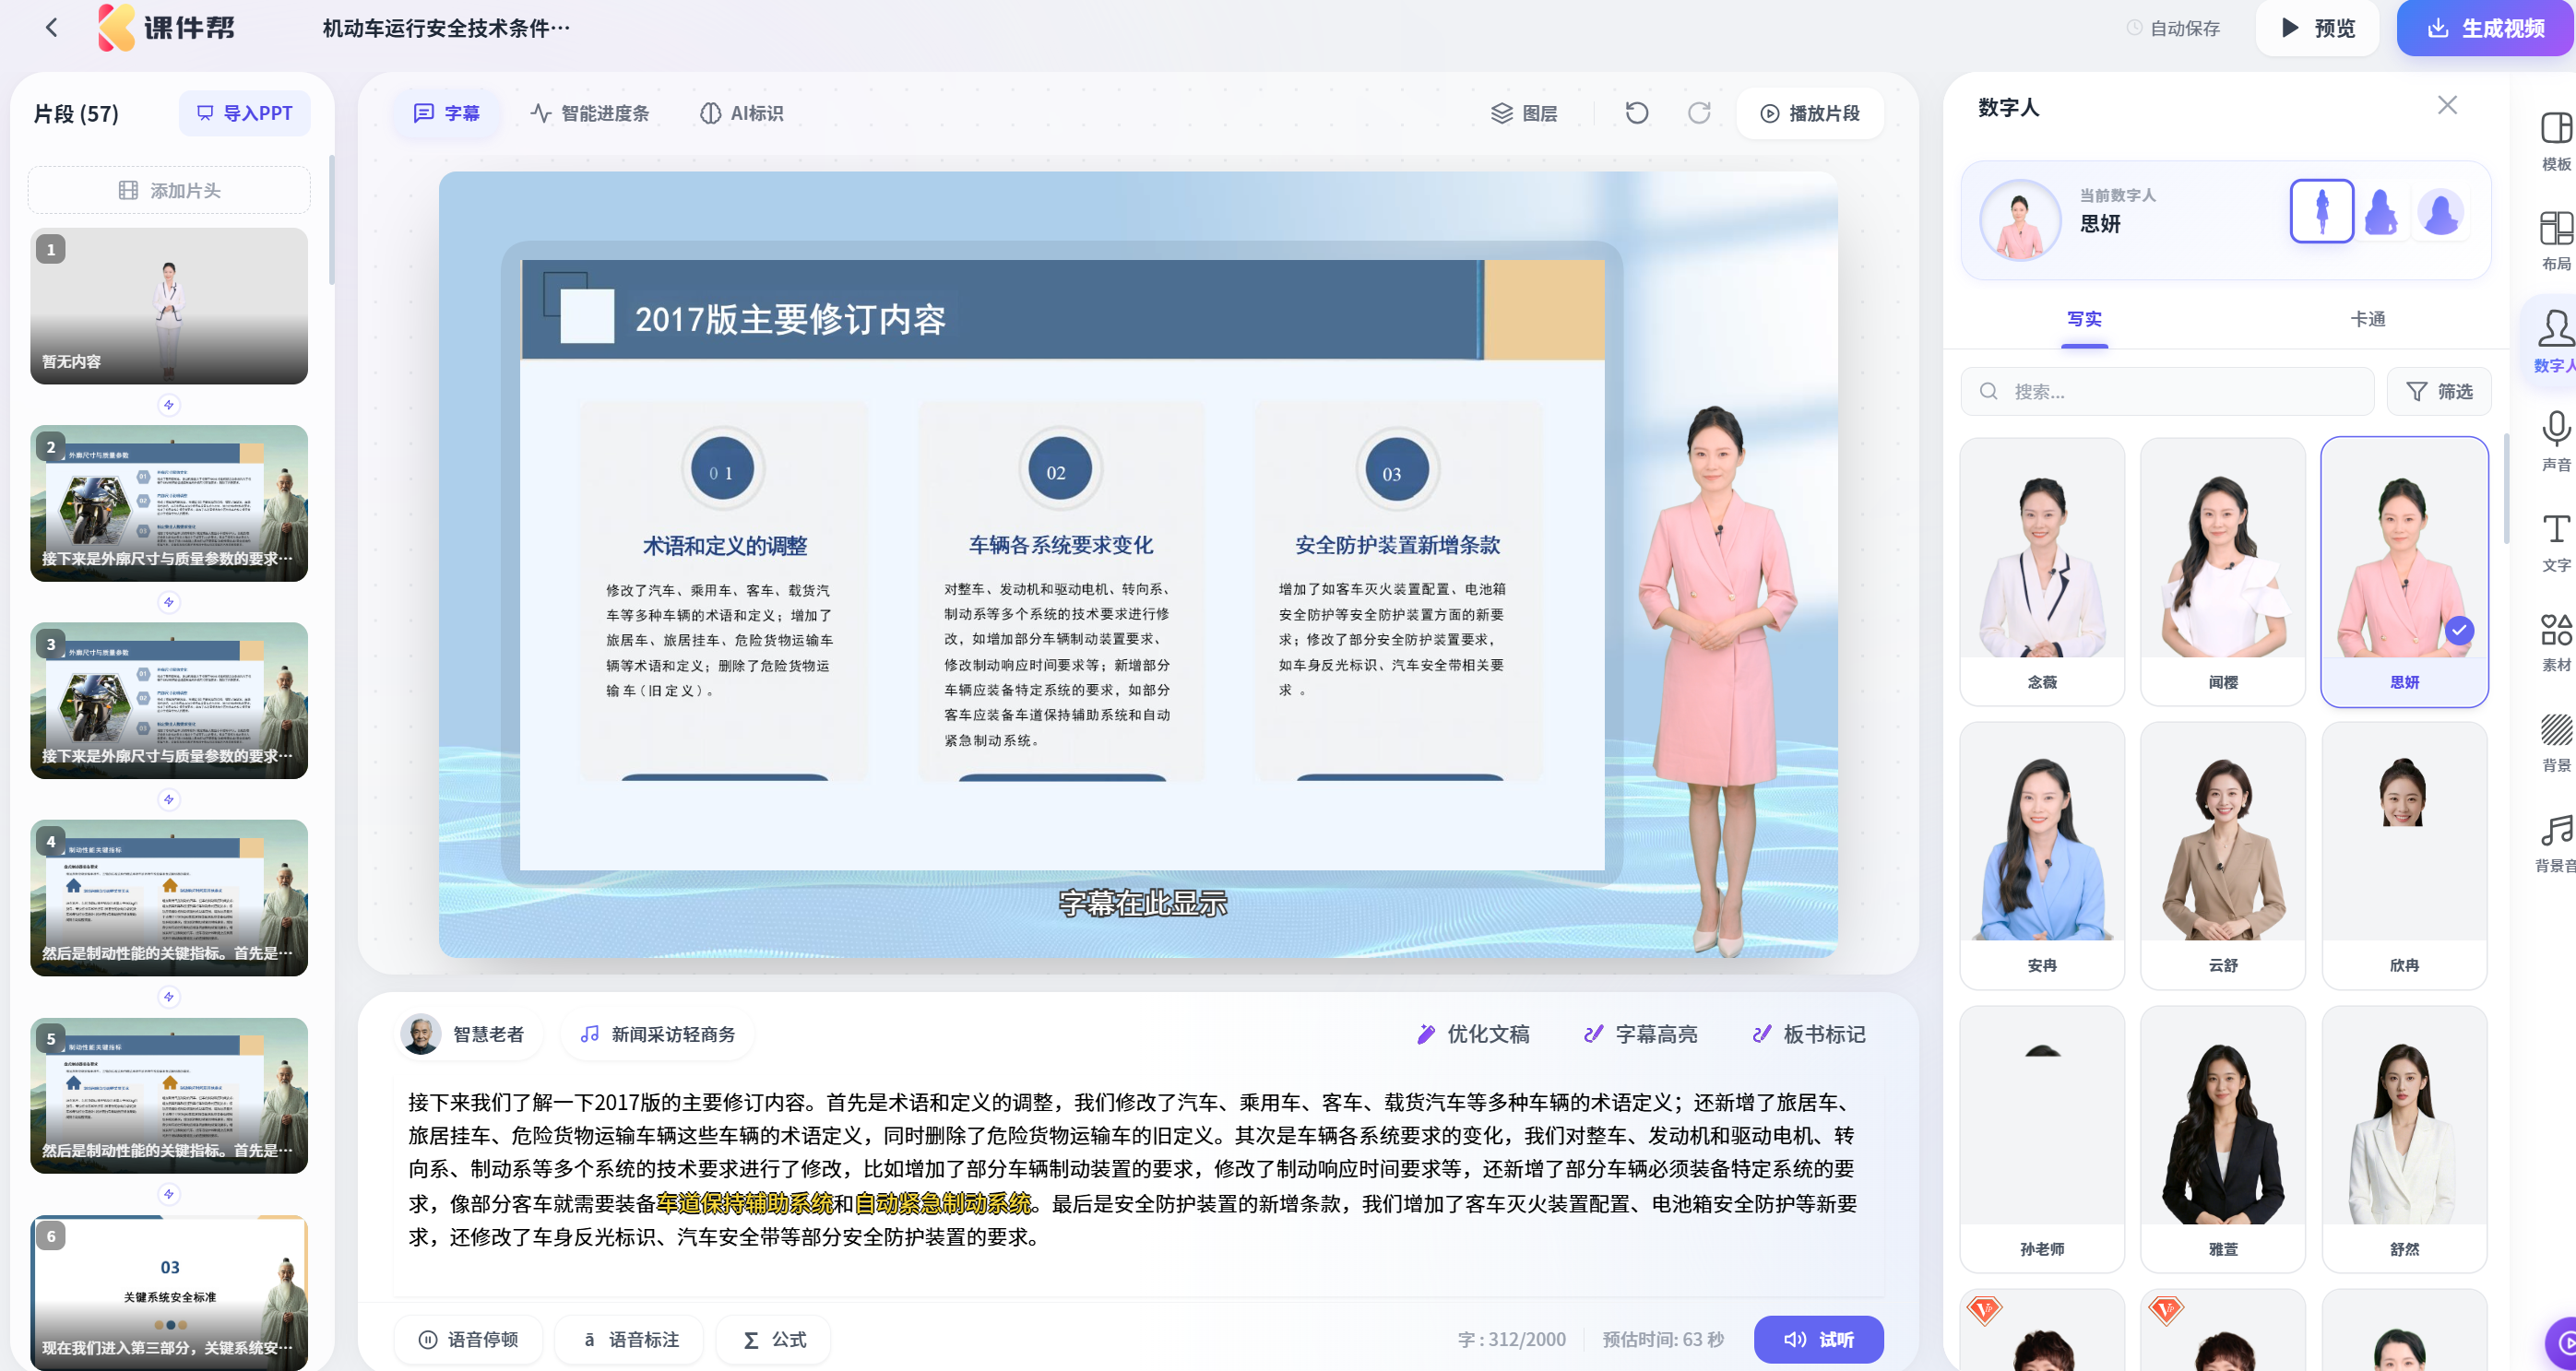2576x1371 pixels.
Task: Open the 智慧老者 avatar selector
Action: (x=468, y=1034)
